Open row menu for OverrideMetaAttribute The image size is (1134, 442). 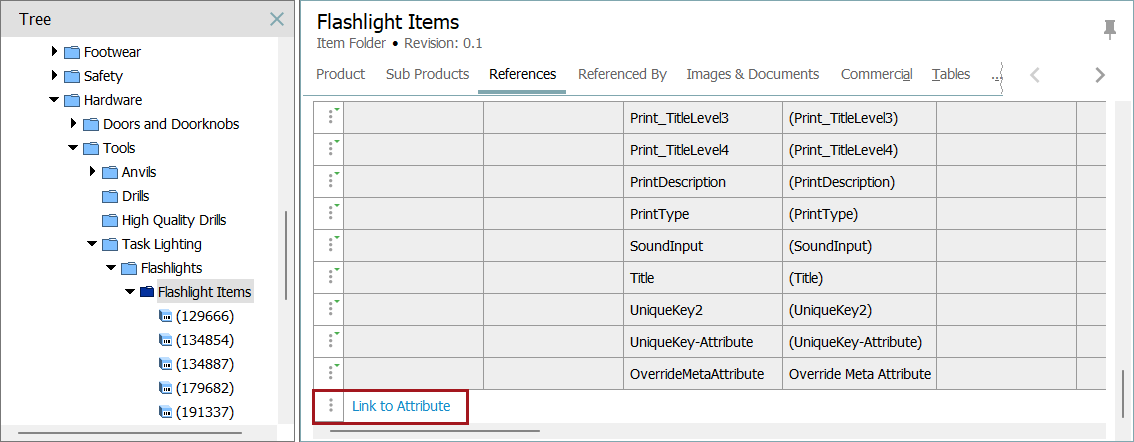click(331, 374)
